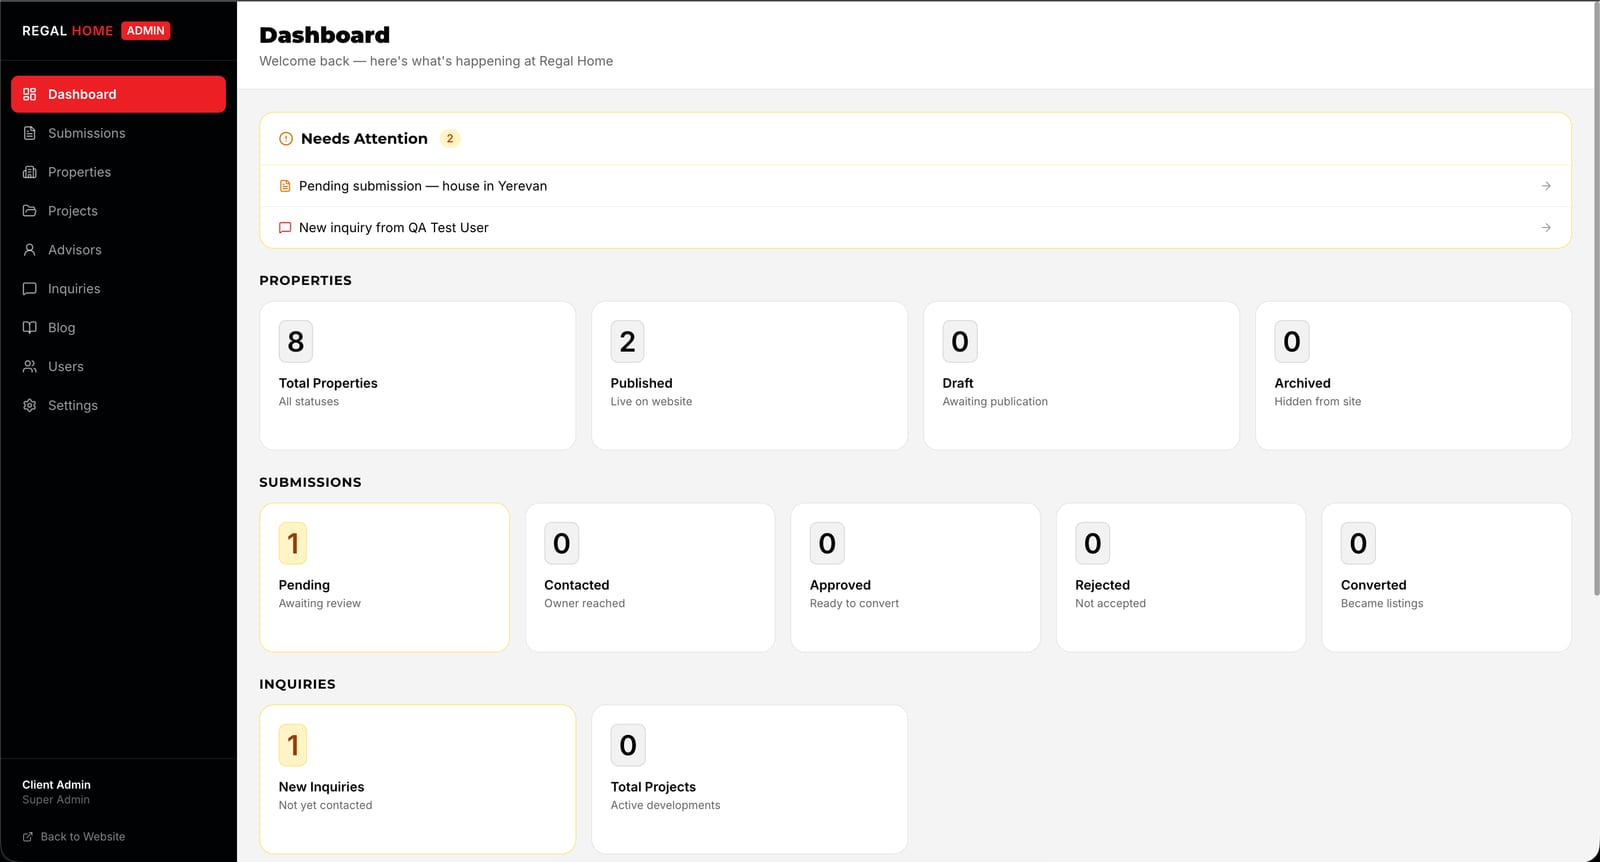This screenshot has width=1600, height=862.
Task: Click the REGAL HOME logo
Action: (x=67, y=31)
